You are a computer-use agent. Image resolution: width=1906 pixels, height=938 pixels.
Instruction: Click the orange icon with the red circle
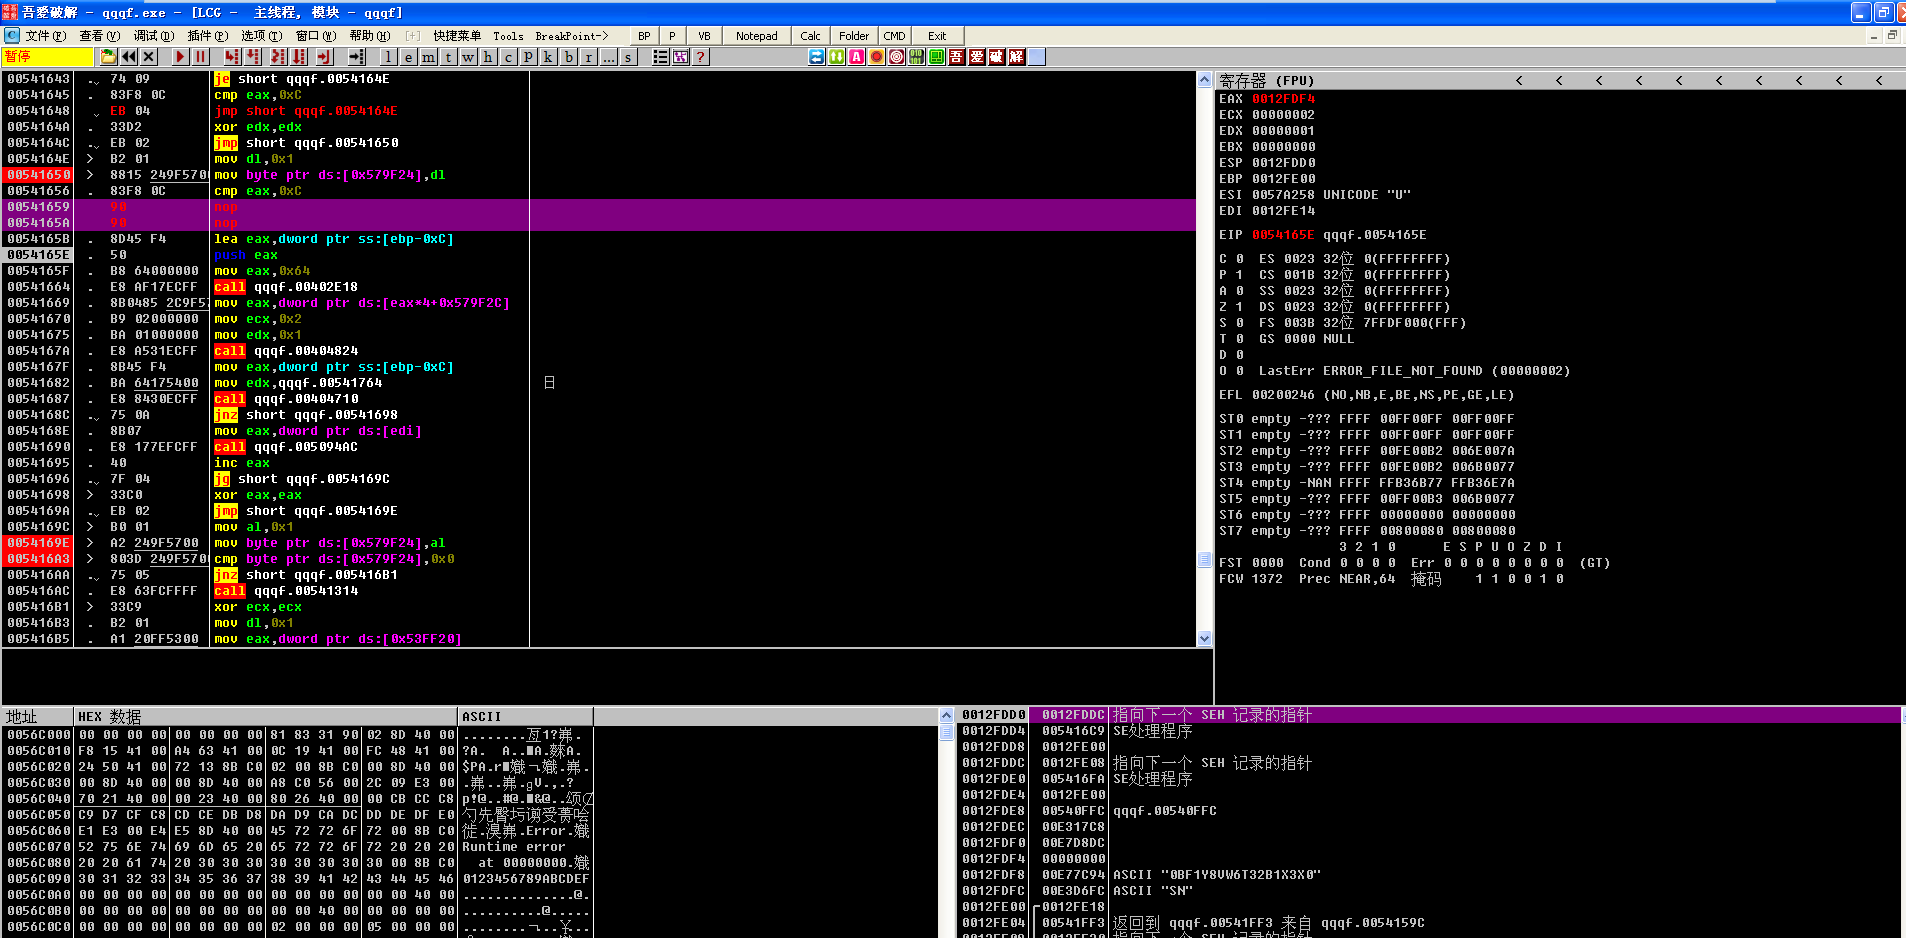tap(877, 57)
